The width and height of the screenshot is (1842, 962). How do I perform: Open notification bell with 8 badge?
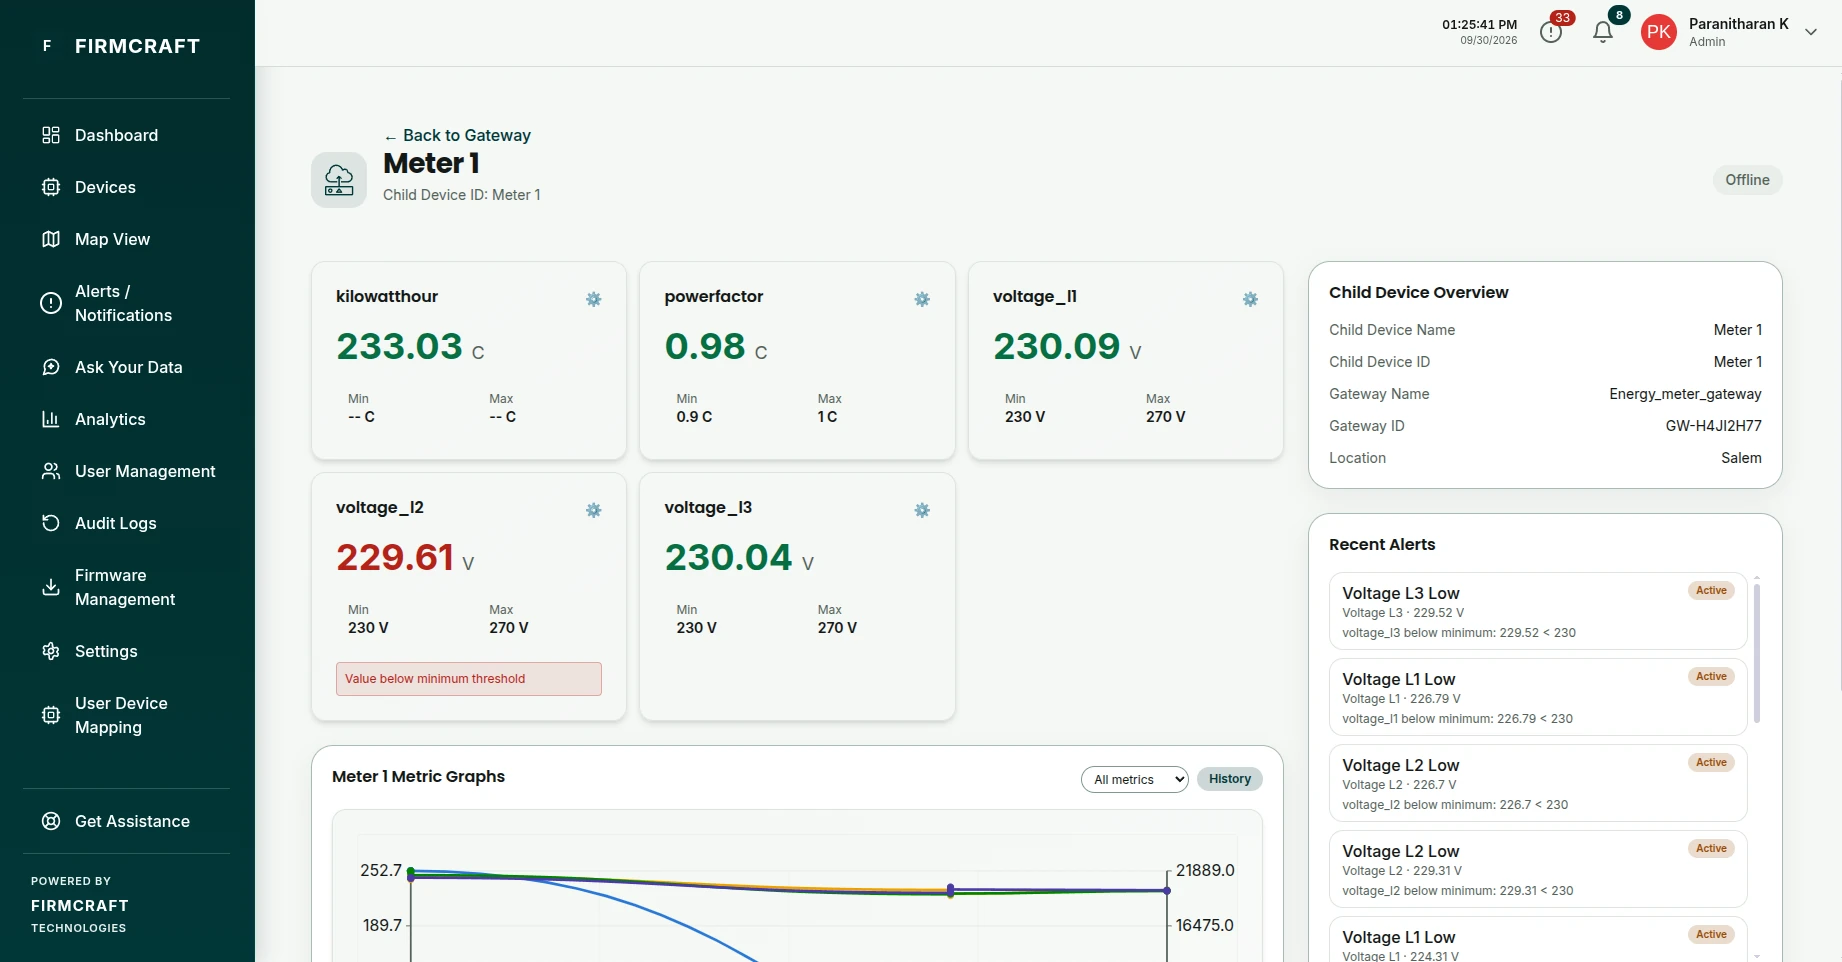point(1603,32)
